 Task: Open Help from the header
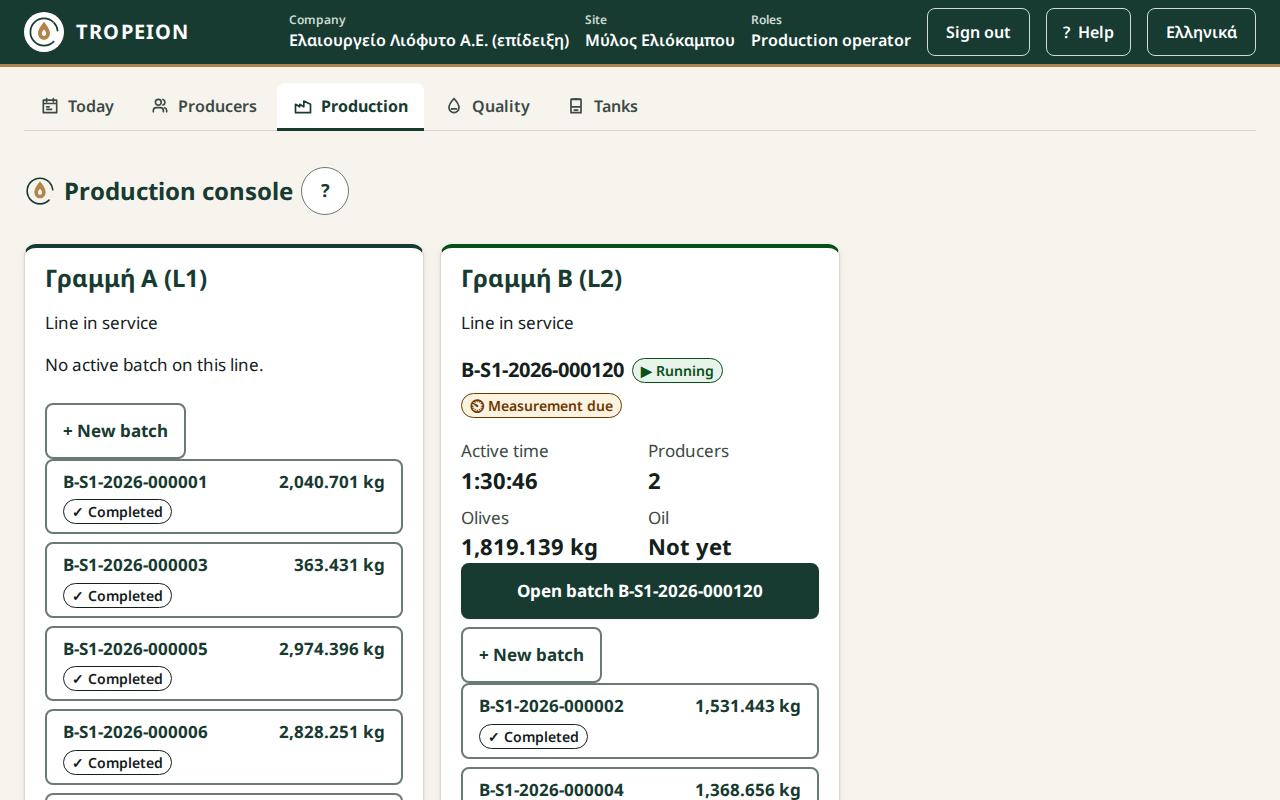tap(1088, 32)
